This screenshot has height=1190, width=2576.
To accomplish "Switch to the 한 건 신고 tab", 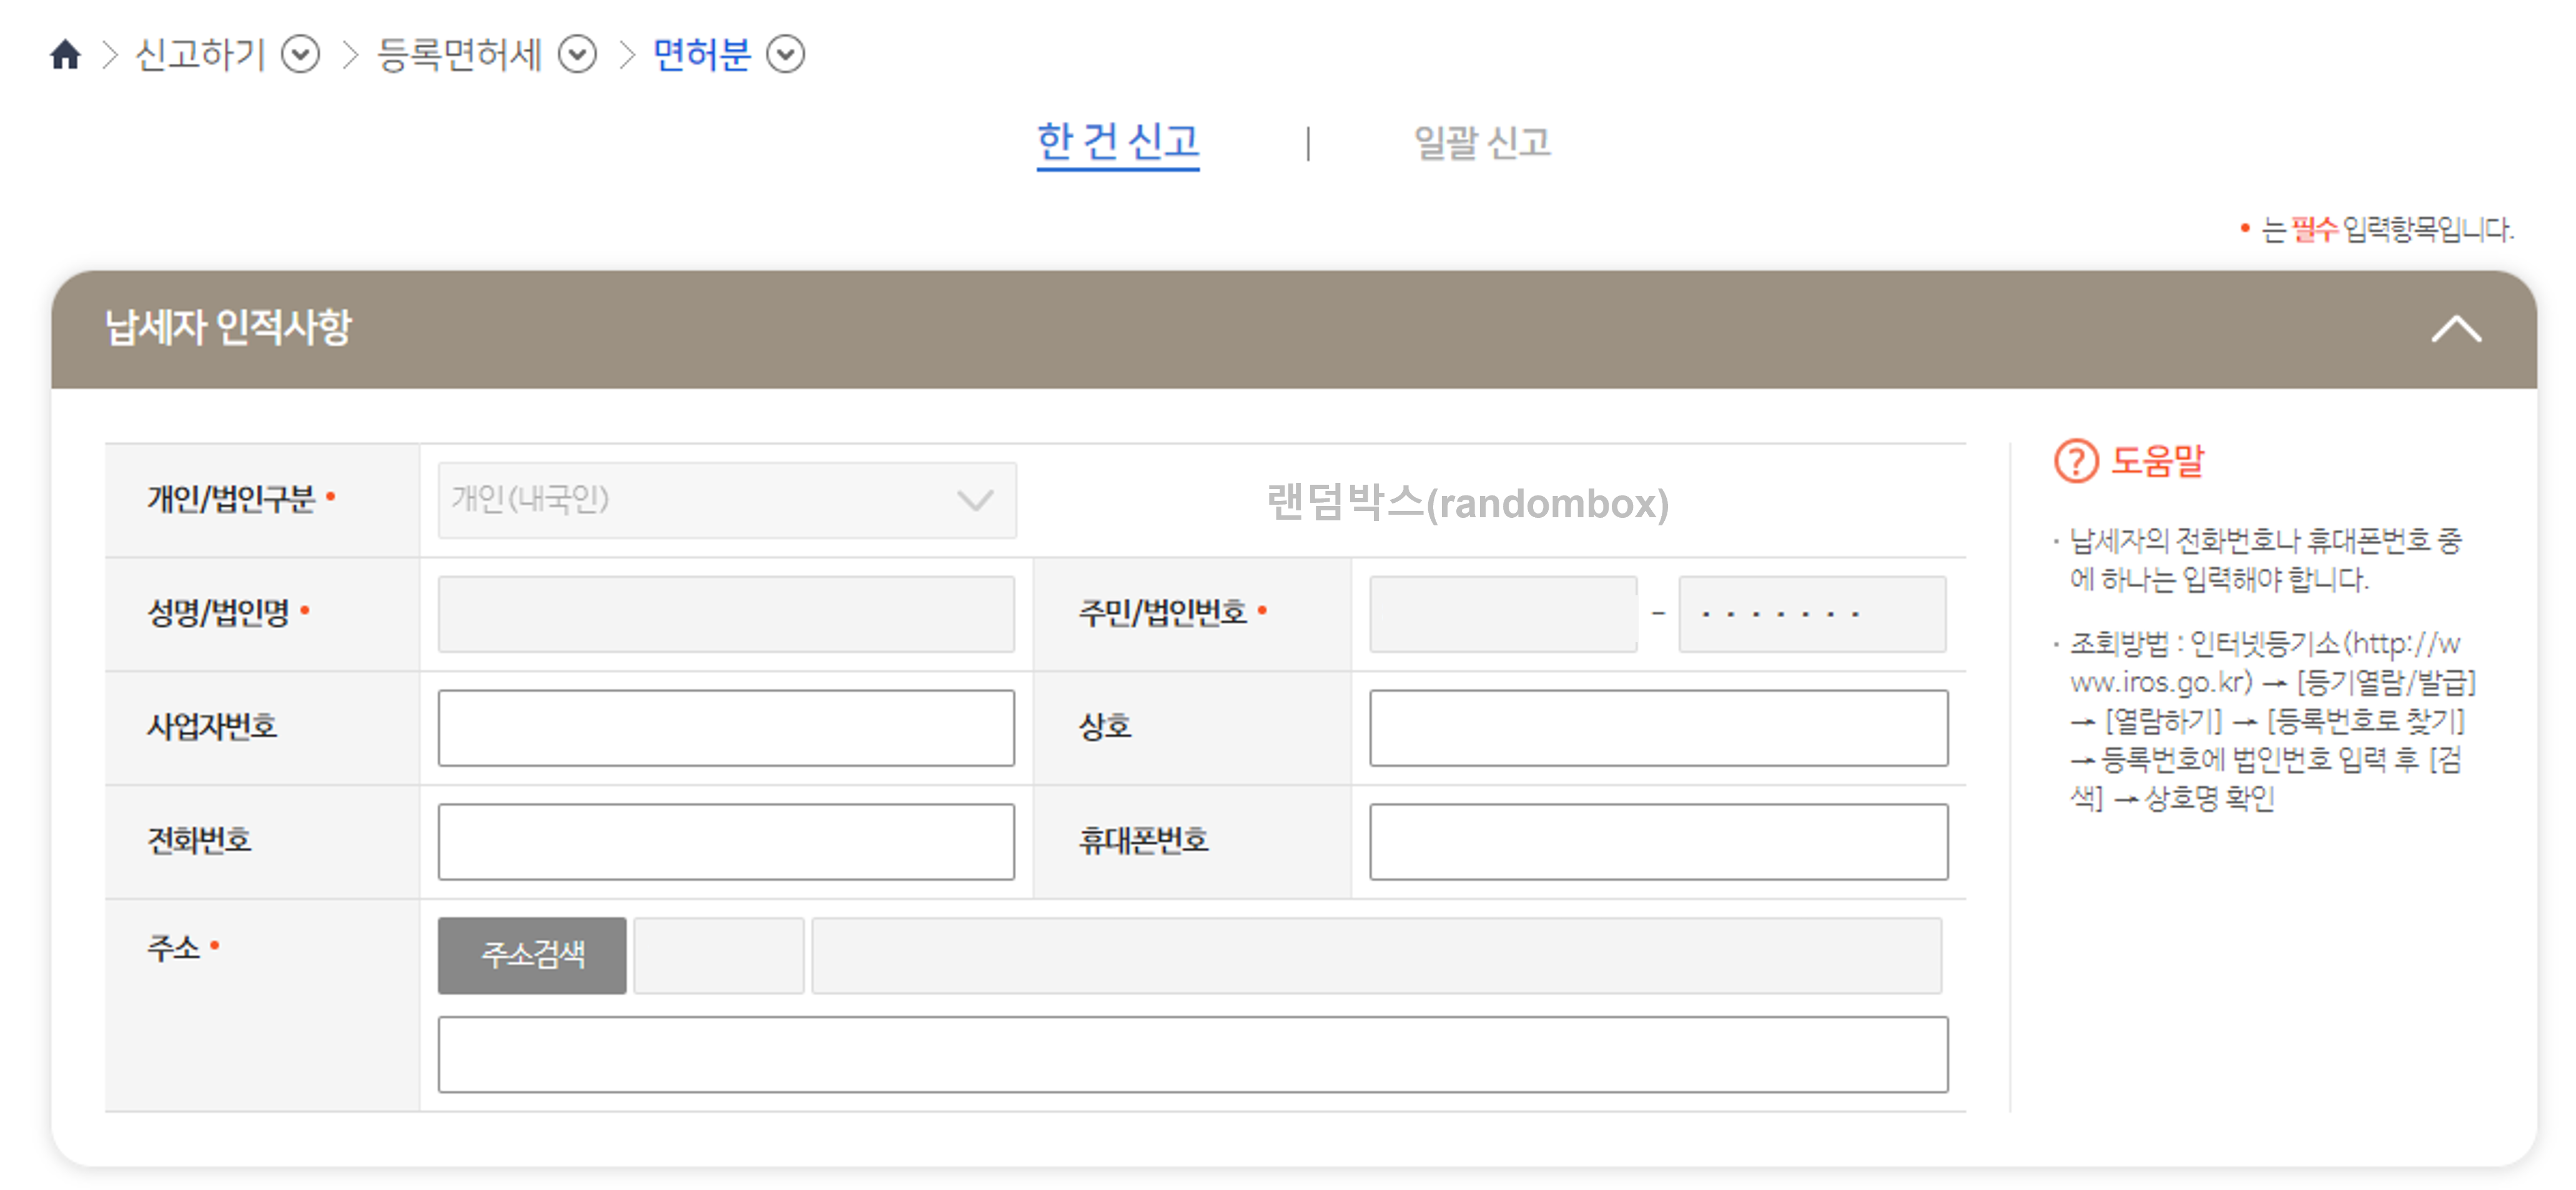I will pyautogui.click(x=1117, y=142).
